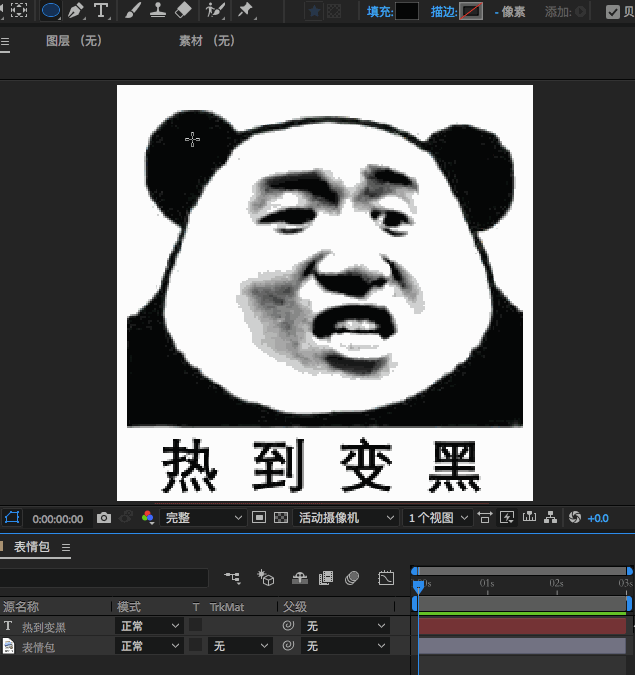This screenshot has height=675, width=635.
Task: Toggle the region of interest frame button
Action: click(259, 517)
